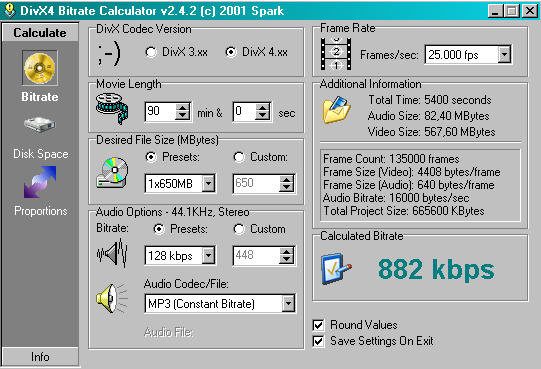Screen dimensions: 541x369
Task: Choose Custom for desired file size
Action: (x=260, y=157)
